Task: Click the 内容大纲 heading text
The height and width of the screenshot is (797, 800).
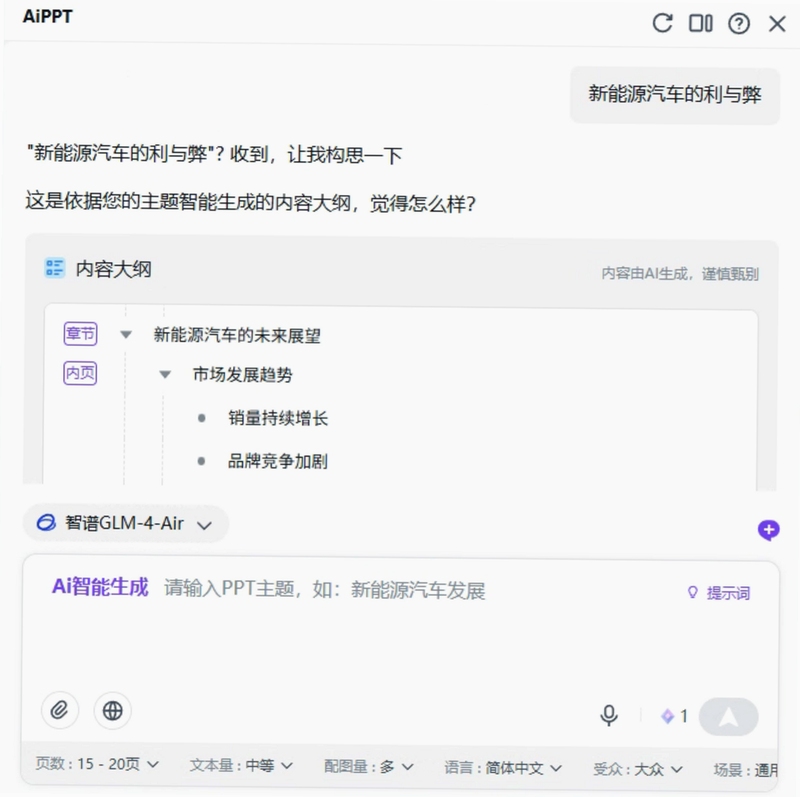Action: [x=113, y=269]
